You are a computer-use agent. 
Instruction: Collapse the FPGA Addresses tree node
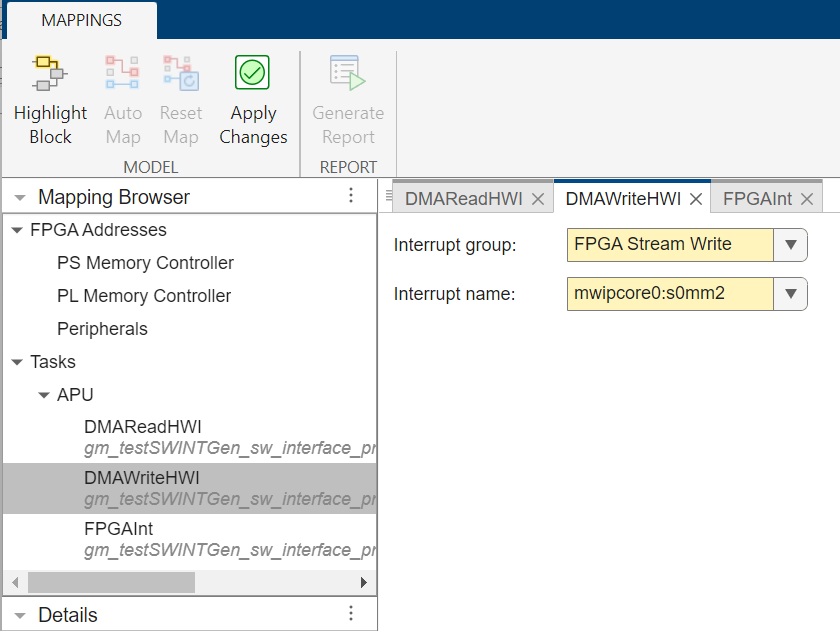16,230
